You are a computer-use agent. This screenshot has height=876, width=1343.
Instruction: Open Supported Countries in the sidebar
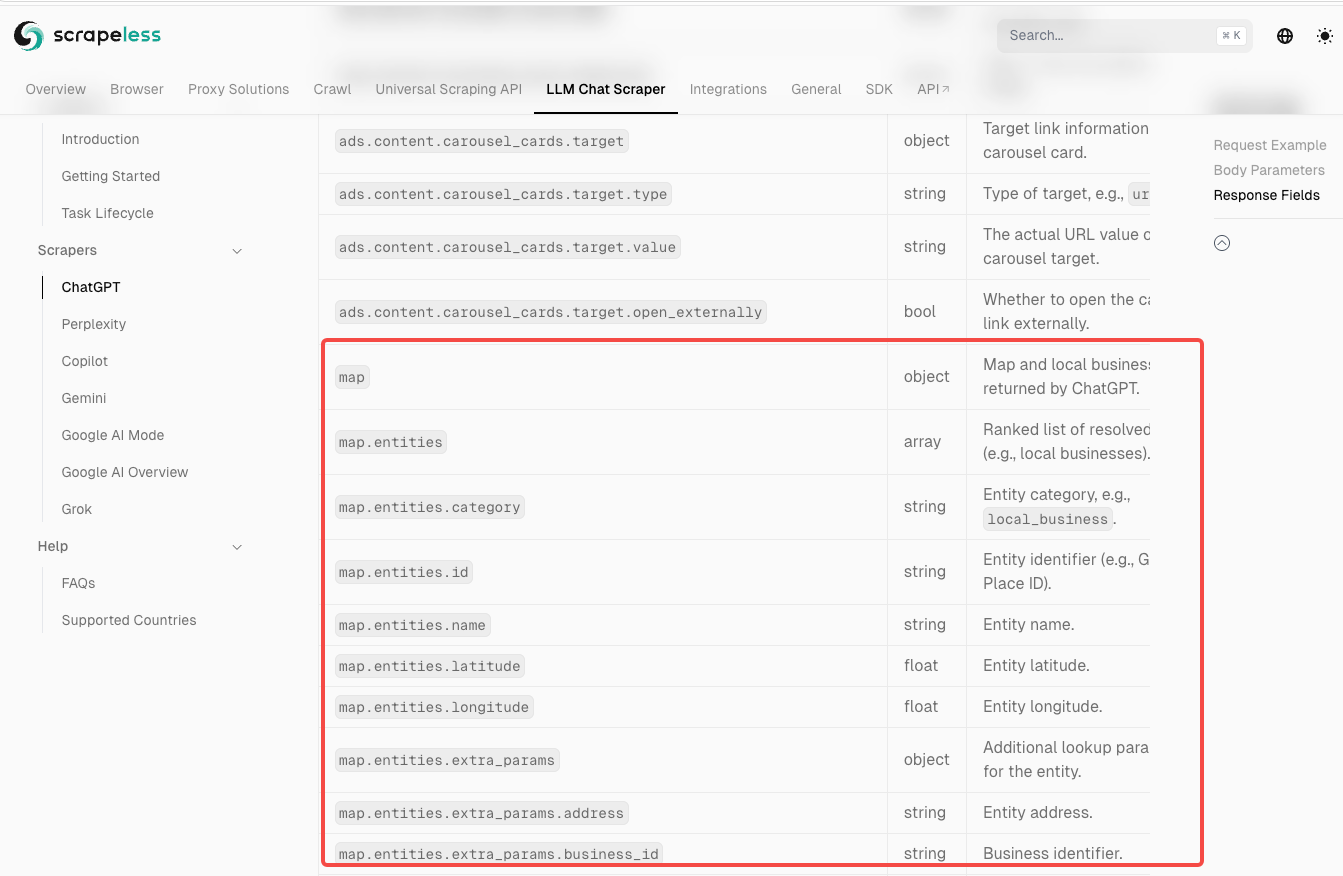[x=129, y=620]
